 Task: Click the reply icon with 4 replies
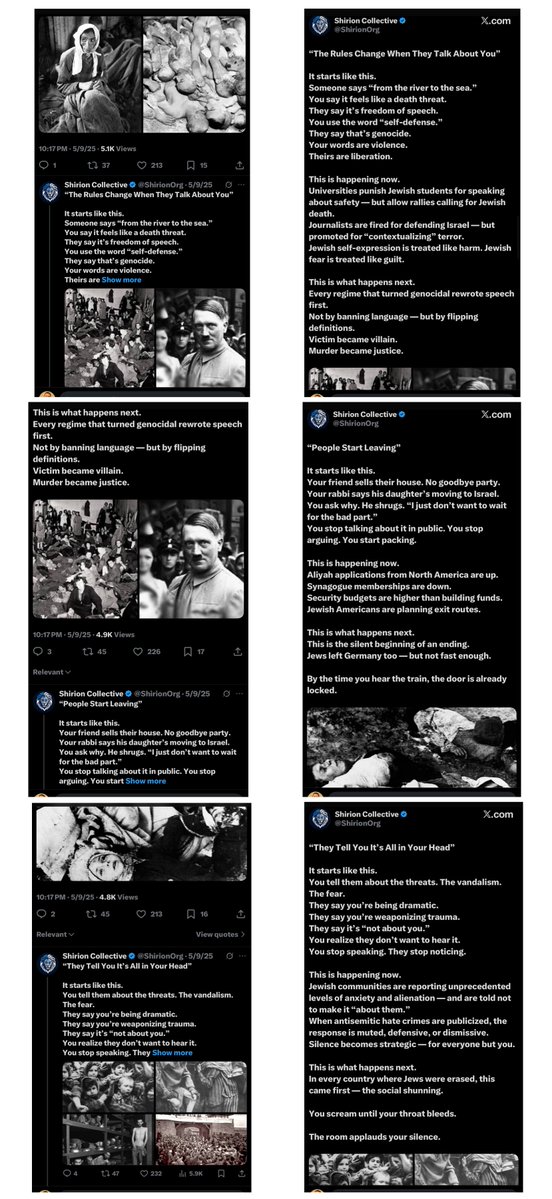click(x=67, y=1173)
